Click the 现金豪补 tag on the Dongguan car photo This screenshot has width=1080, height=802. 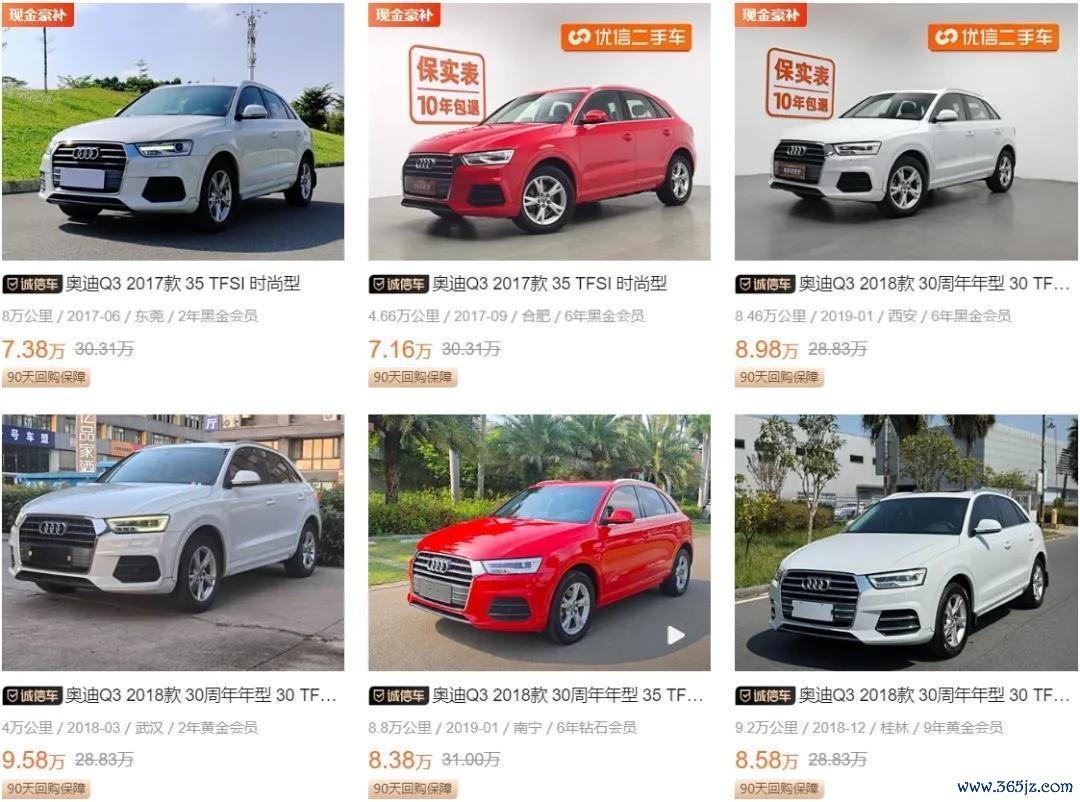[38, 14]
